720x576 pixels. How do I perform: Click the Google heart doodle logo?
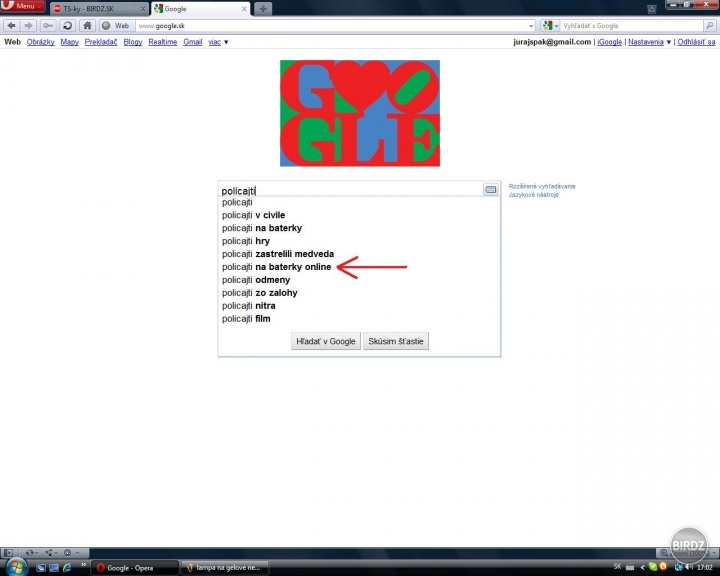click(x=360, y=113)
